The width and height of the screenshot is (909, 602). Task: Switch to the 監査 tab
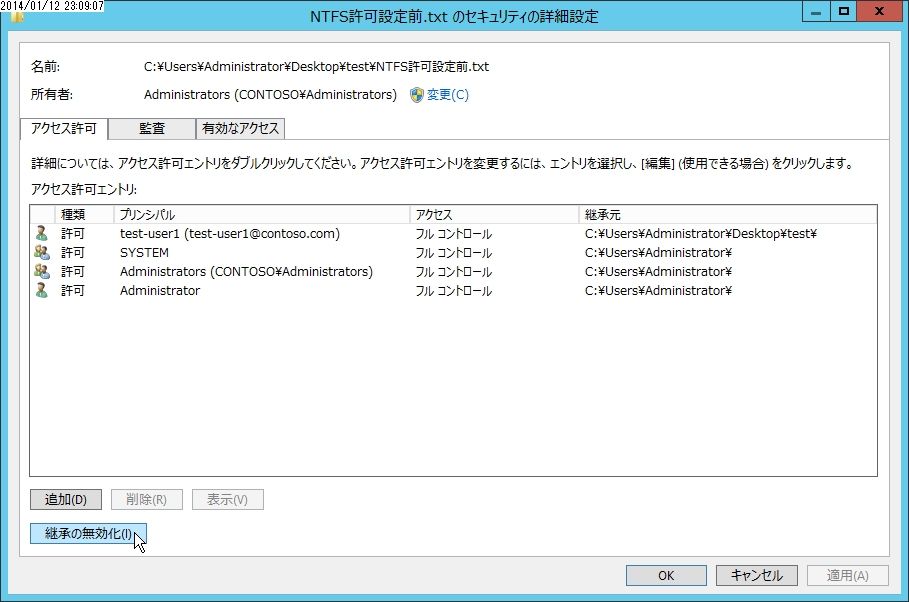151,128
